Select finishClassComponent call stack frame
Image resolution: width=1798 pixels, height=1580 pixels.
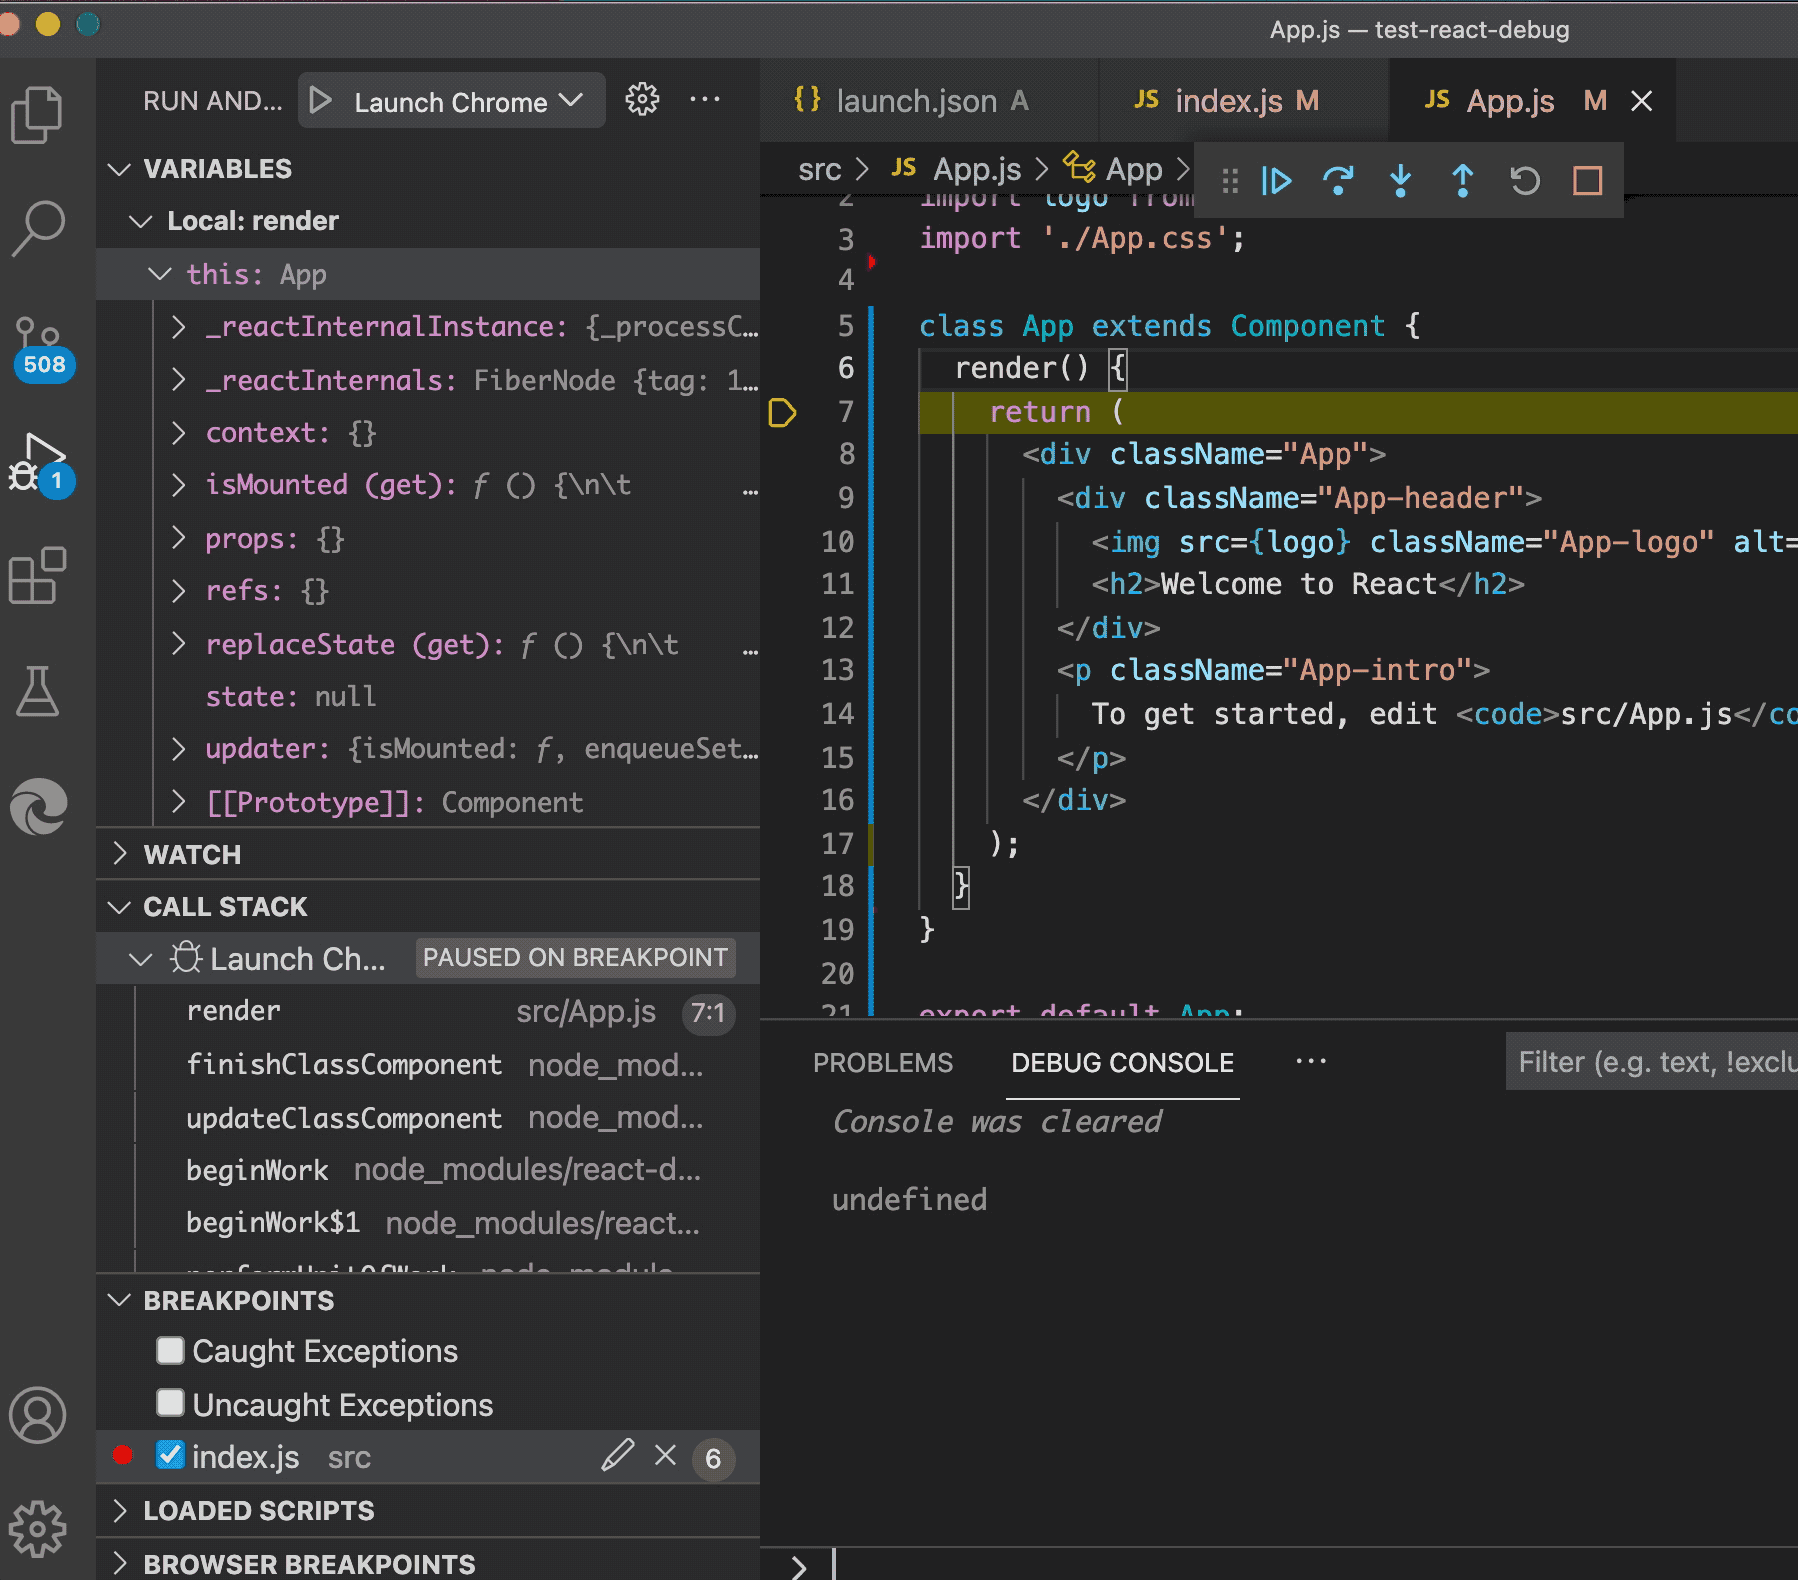point(344,1065)
